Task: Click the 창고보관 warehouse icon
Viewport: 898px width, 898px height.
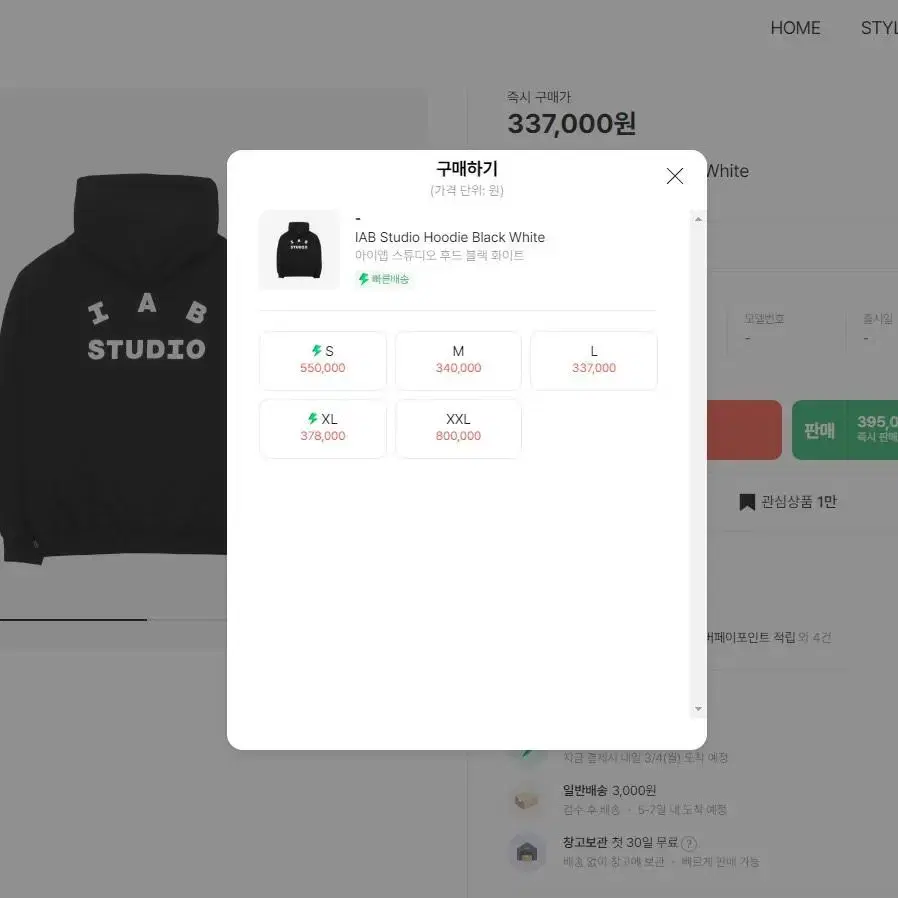Action: click(x=526, y=852)
